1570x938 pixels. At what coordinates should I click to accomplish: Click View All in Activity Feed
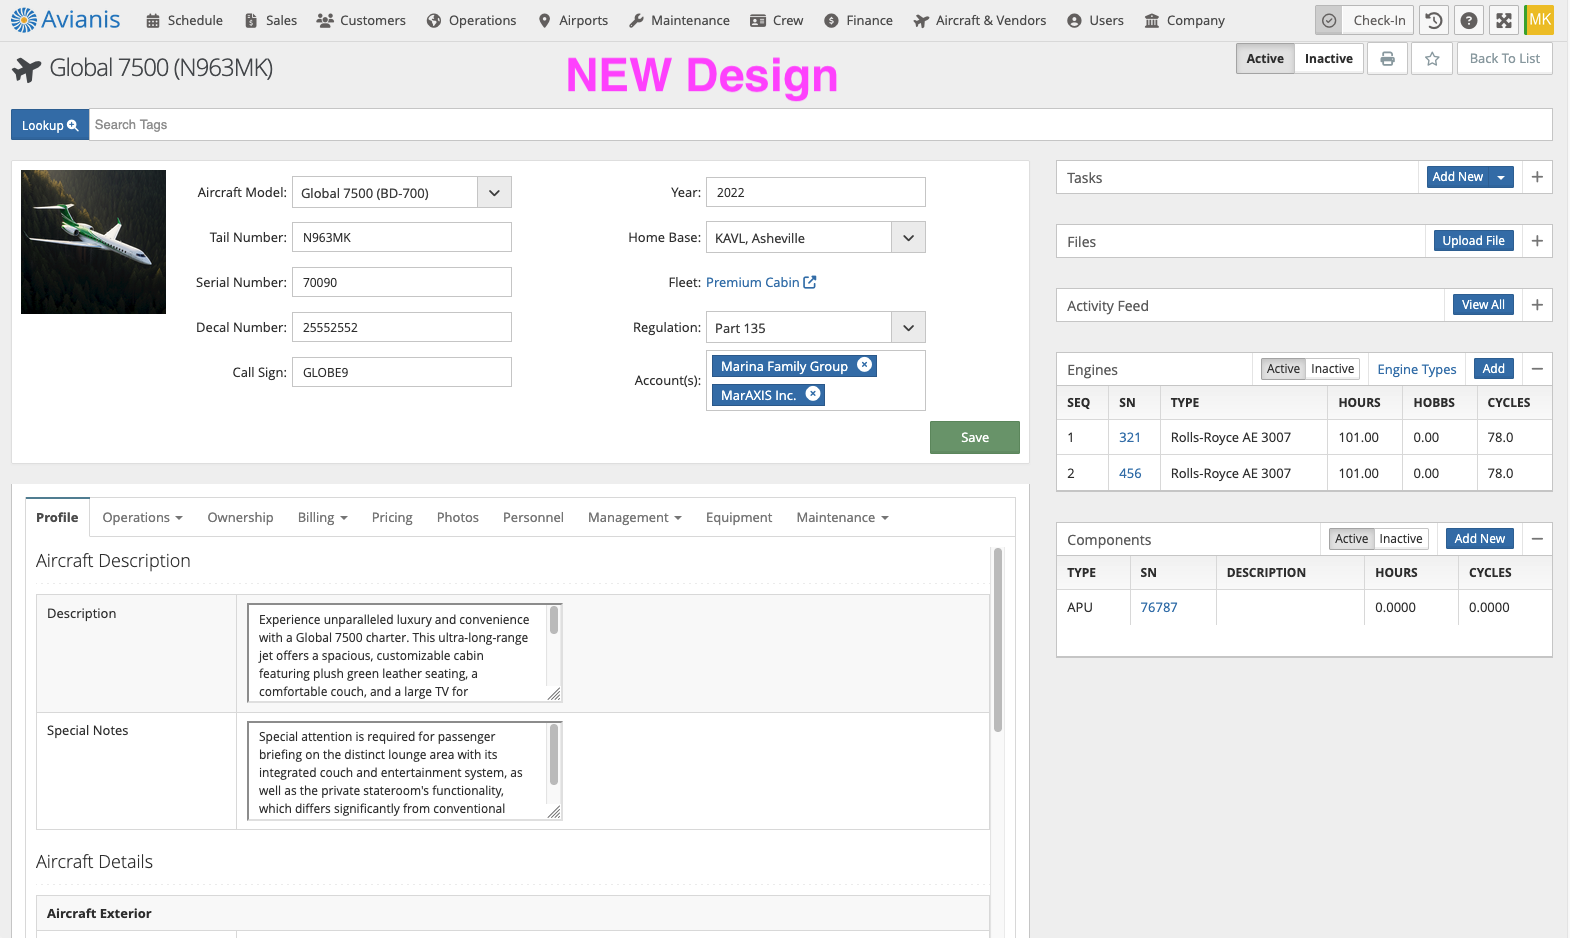(1483, 305)
